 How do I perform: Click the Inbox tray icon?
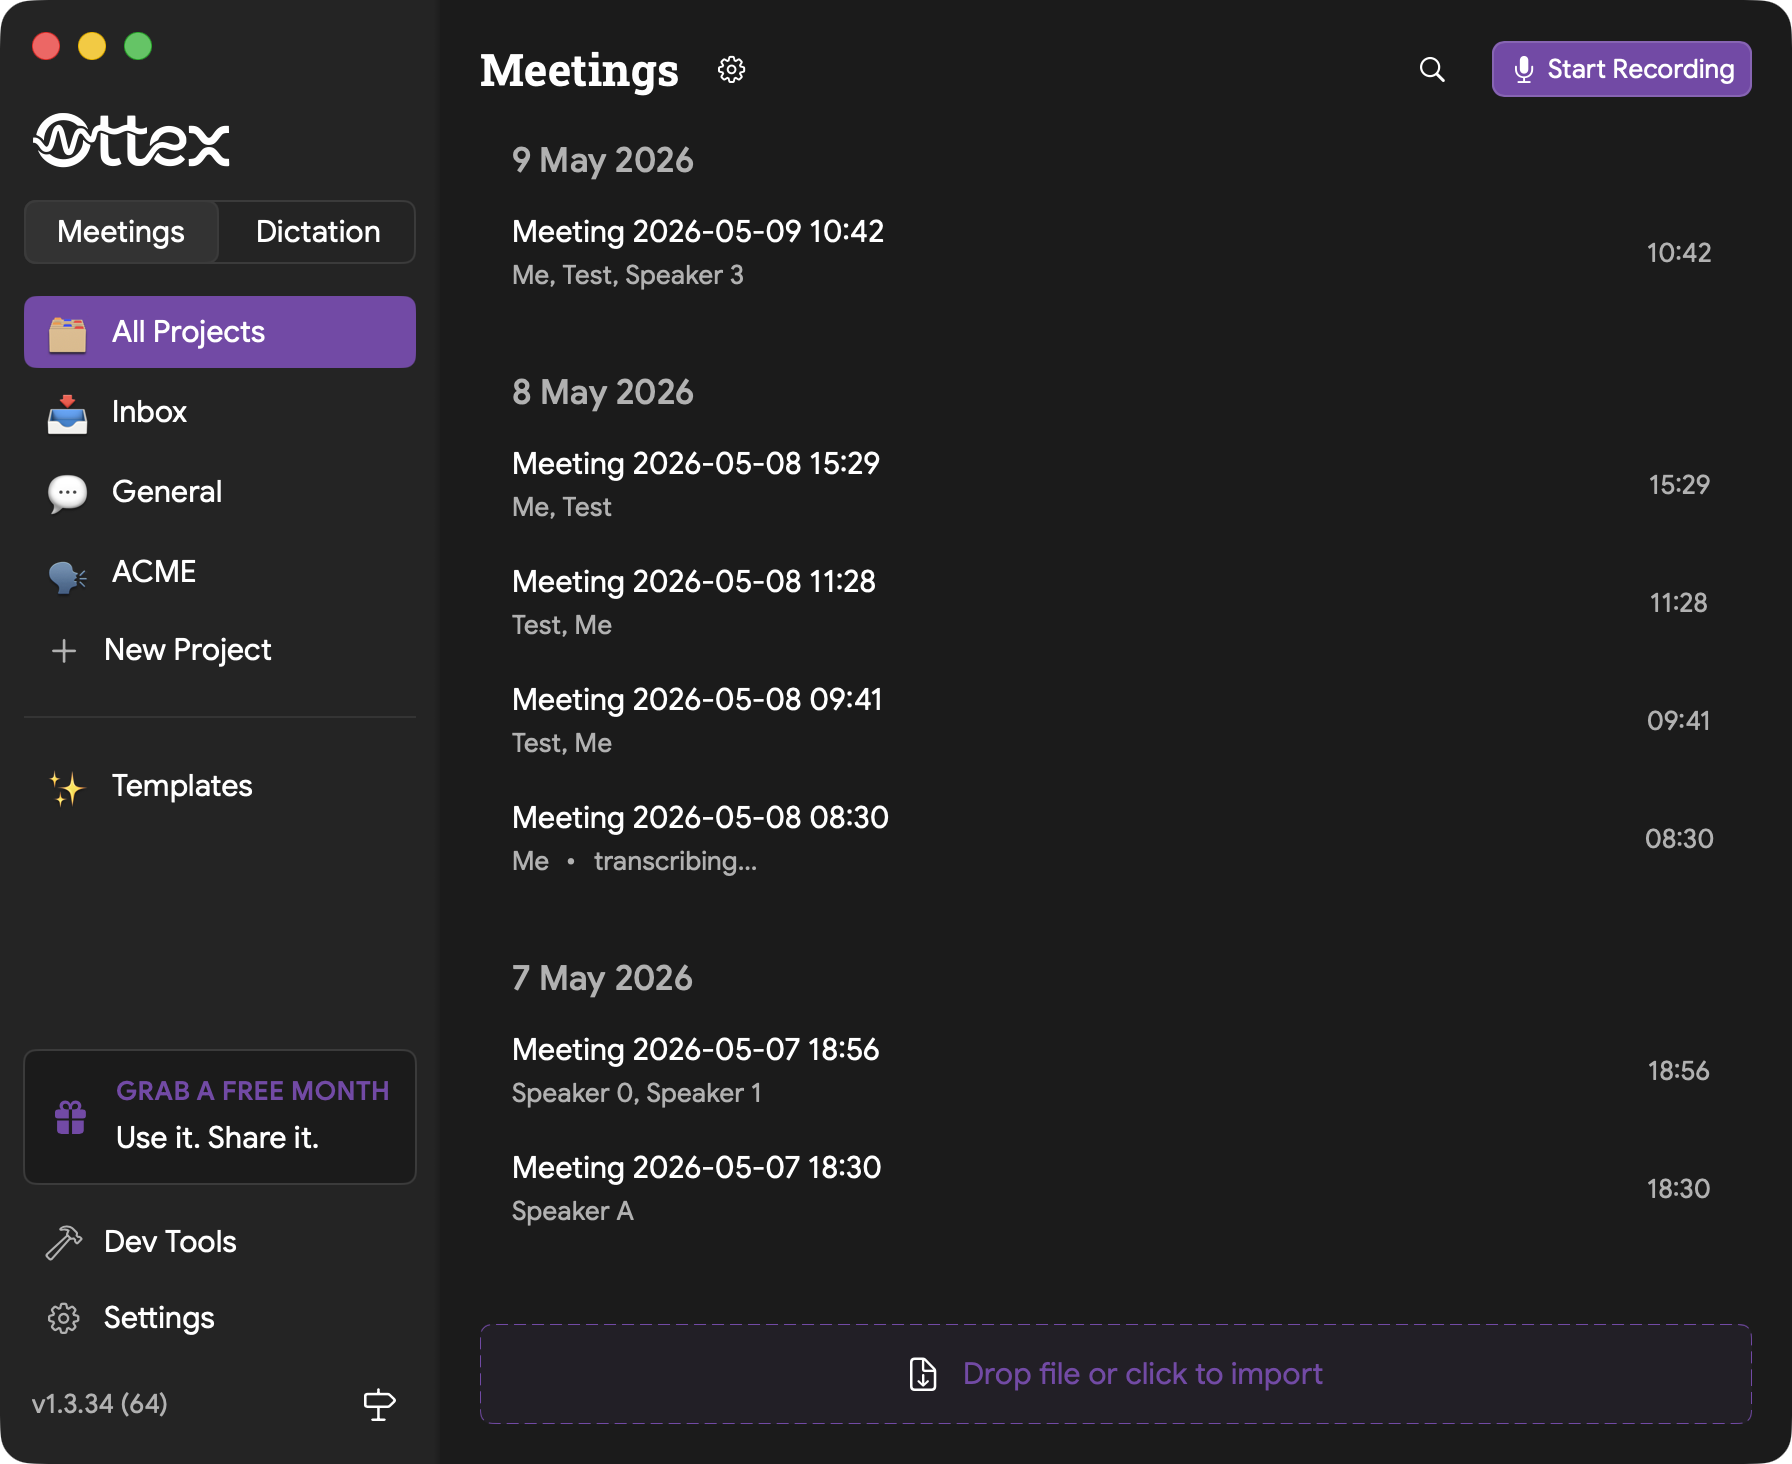pyautogui.click(x=68, y=413)
